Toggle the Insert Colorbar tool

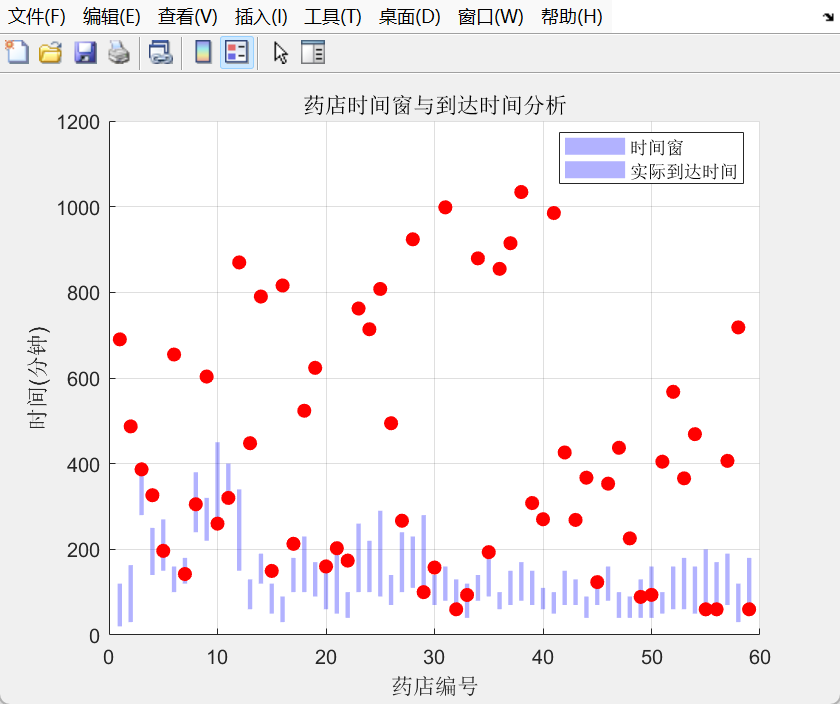(x=203, y=53)
